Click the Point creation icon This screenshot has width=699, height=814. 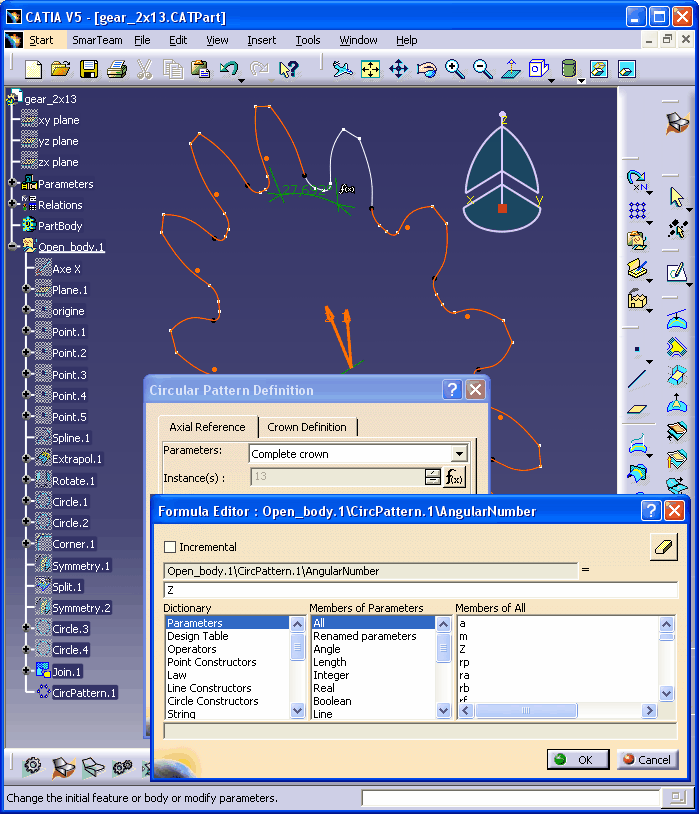point(637,350)
